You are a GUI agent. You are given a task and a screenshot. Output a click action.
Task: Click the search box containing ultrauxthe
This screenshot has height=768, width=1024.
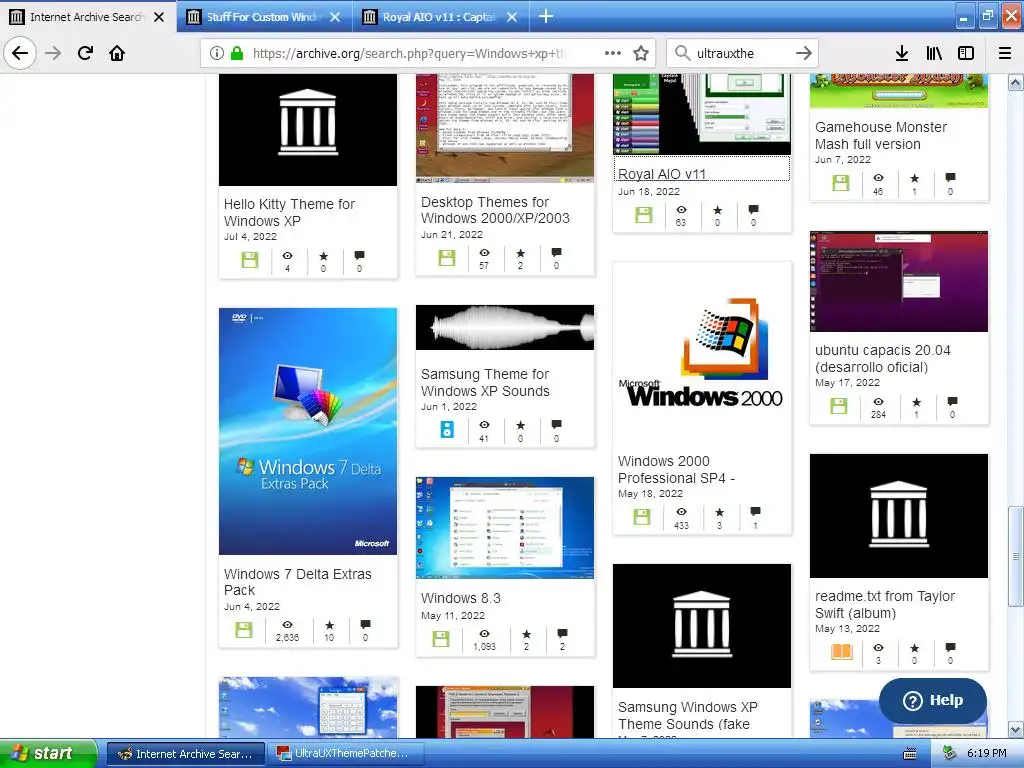741,53
